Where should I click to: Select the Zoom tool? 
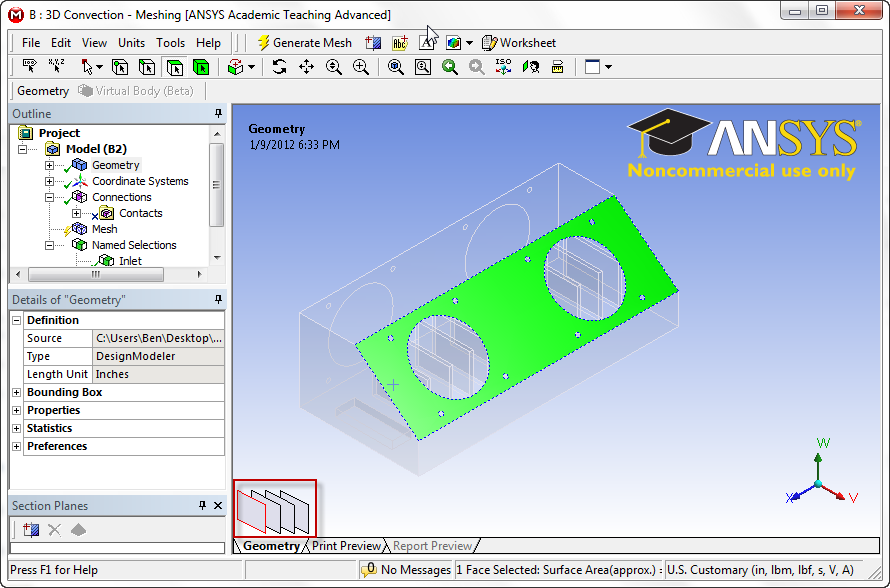(x=334, y=66)
